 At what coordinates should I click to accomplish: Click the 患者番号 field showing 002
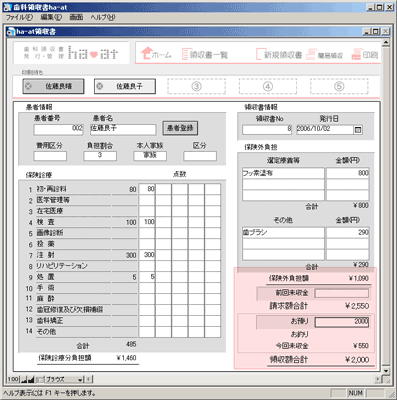(x=58, y=129)
